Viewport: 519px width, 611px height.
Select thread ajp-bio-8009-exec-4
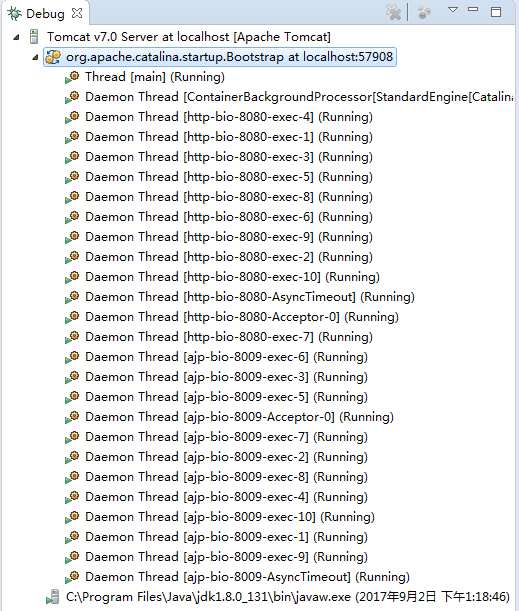(226, 497)
